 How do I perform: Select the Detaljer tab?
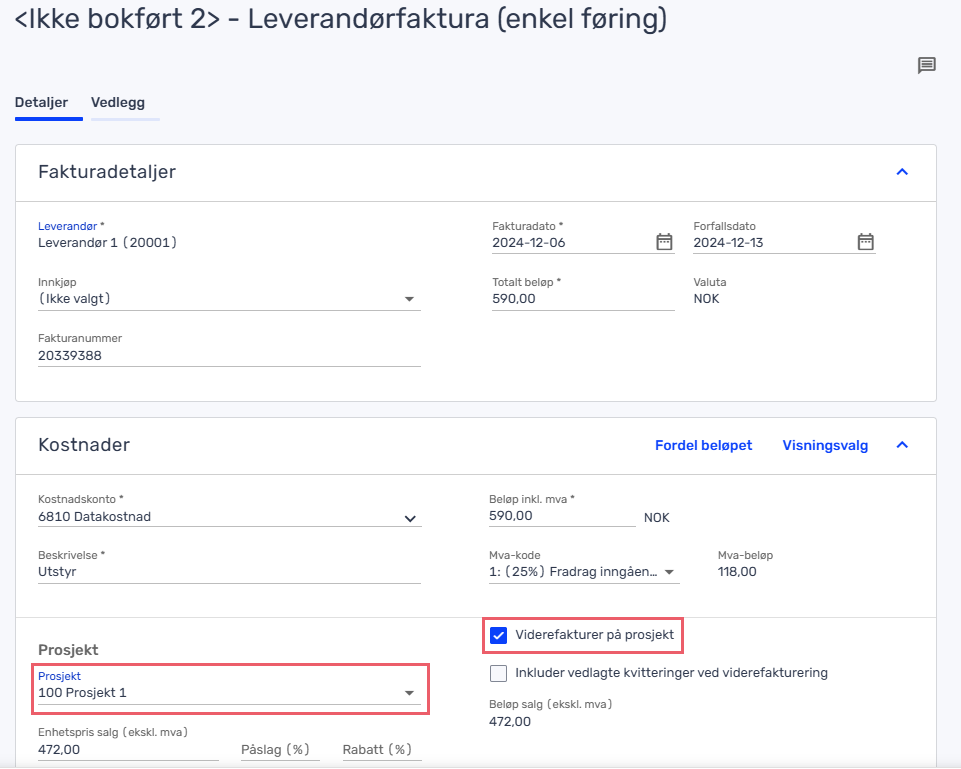pyautogui.click(x=42, y=102)
